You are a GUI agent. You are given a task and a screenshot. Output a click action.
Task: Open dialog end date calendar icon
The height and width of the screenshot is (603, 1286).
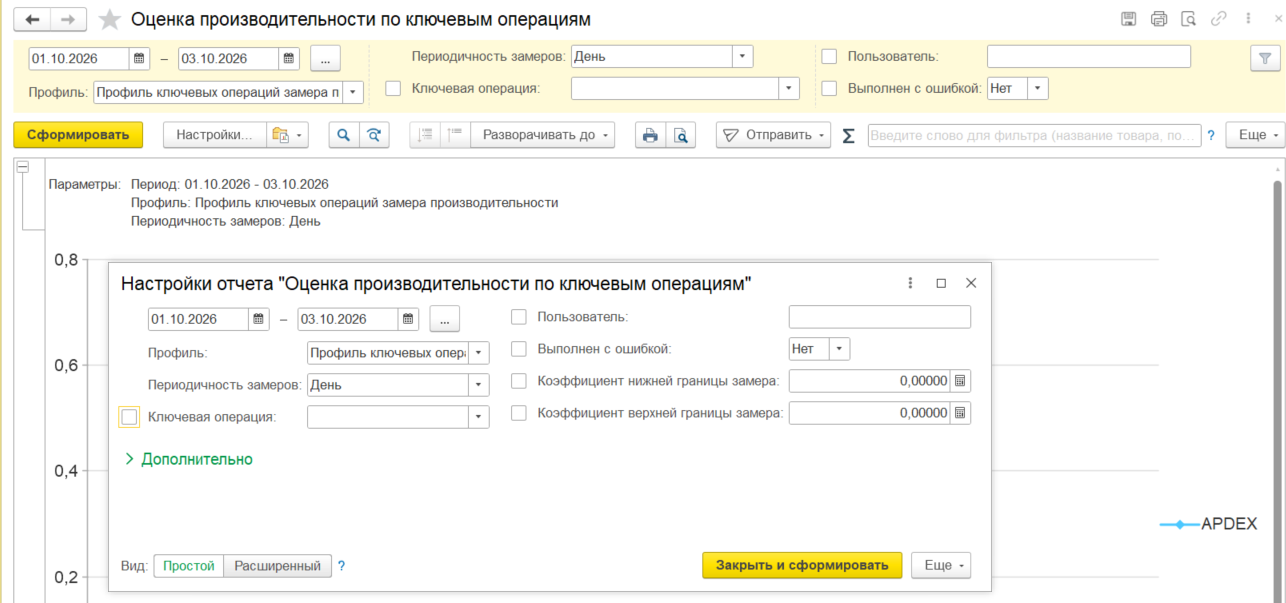tap(408, 319)
